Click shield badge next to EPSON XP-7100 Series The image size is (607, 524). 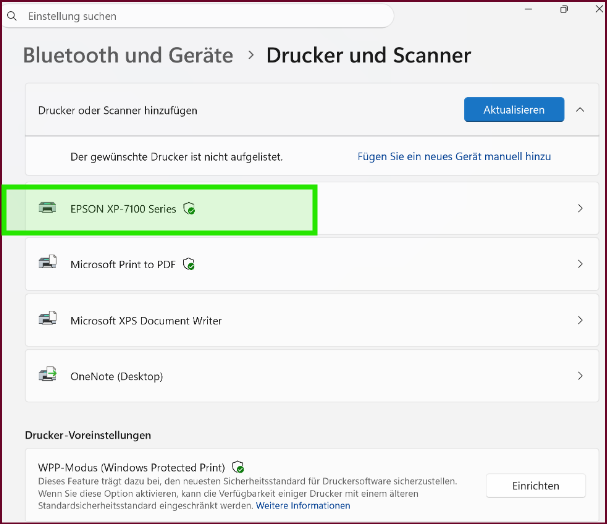pos(189,209)
